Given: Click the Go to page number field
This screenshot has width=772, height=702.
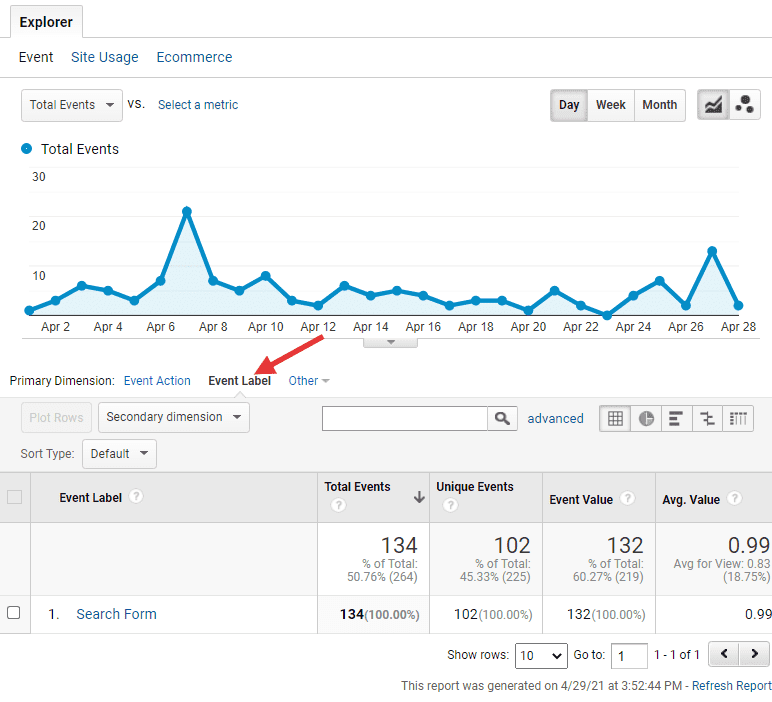Looking at the screenshot, I should (x=629, y=656).
